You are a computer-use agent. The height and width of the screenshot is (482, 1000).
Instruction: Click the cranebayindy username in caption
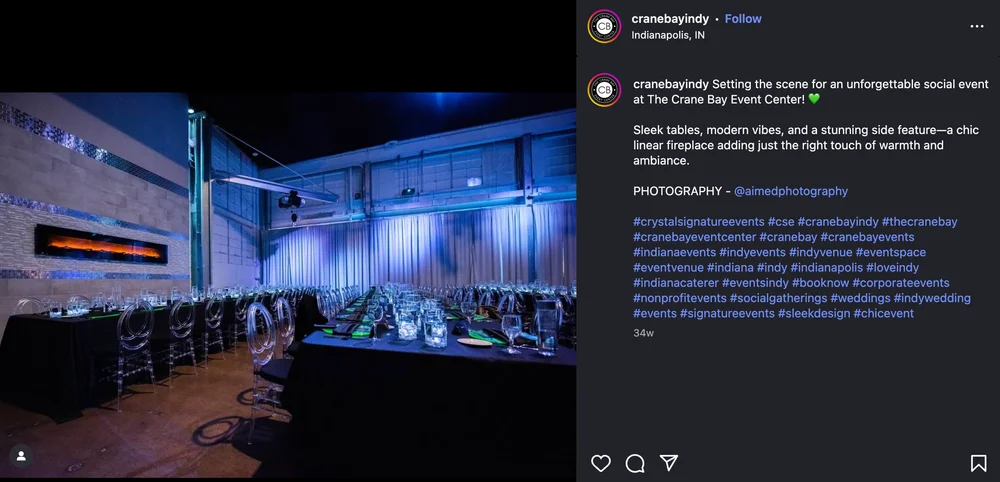(x=671, y=85)
